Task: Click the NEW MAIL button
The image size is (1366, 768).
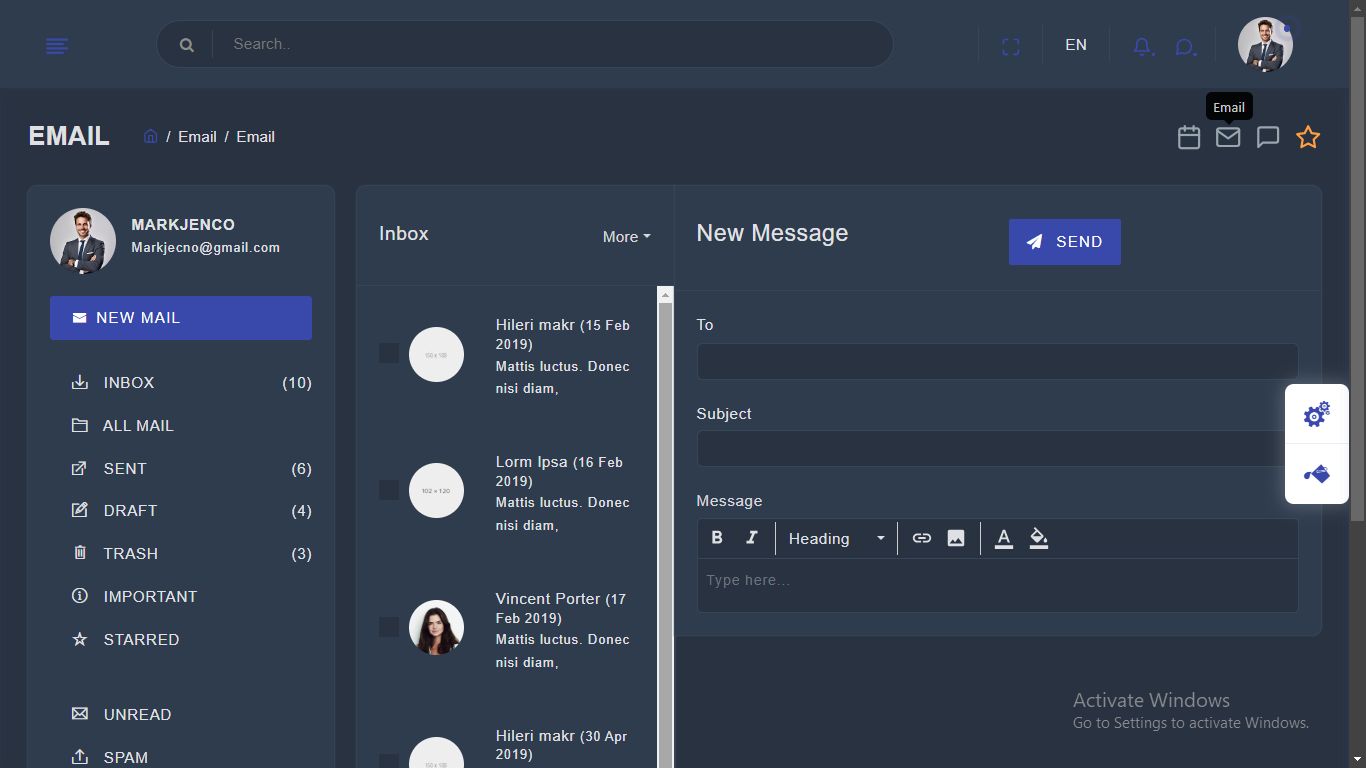Action: click(181, 318)
